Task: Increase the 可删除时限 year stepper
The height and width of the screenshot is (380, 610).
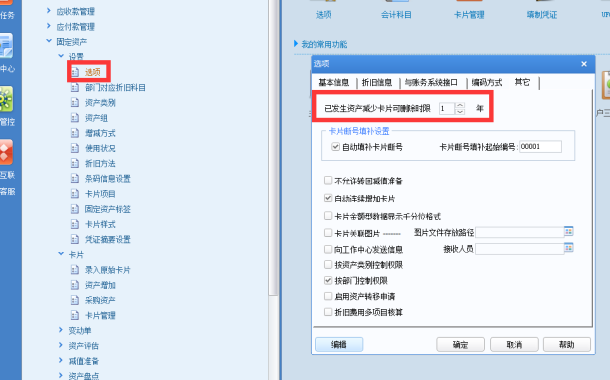Action: pyautogui.click(x=460, y=105)
